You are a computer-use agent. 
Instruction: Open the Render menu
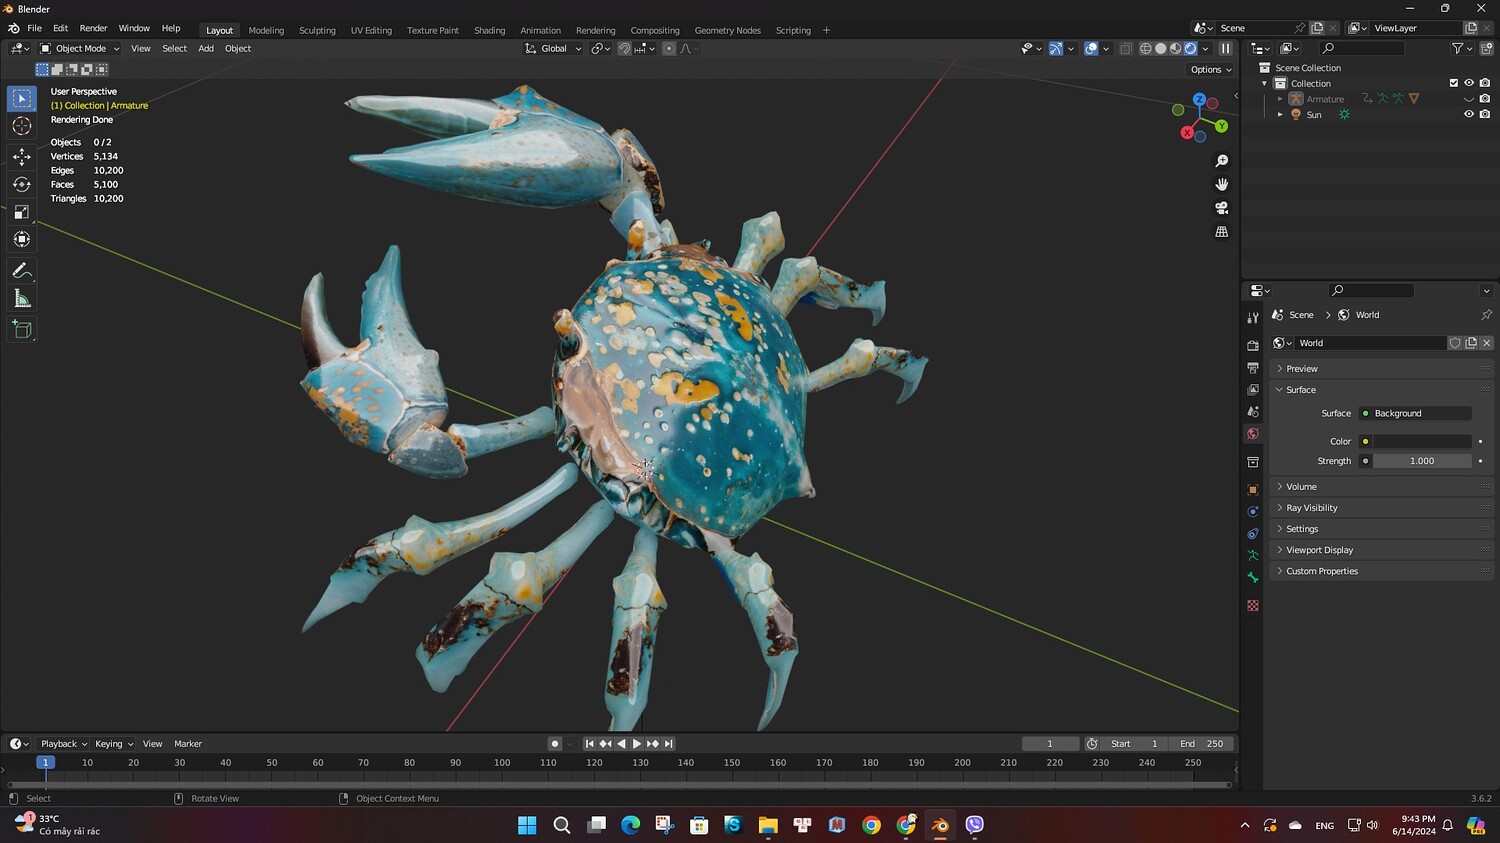click(93, 28)
